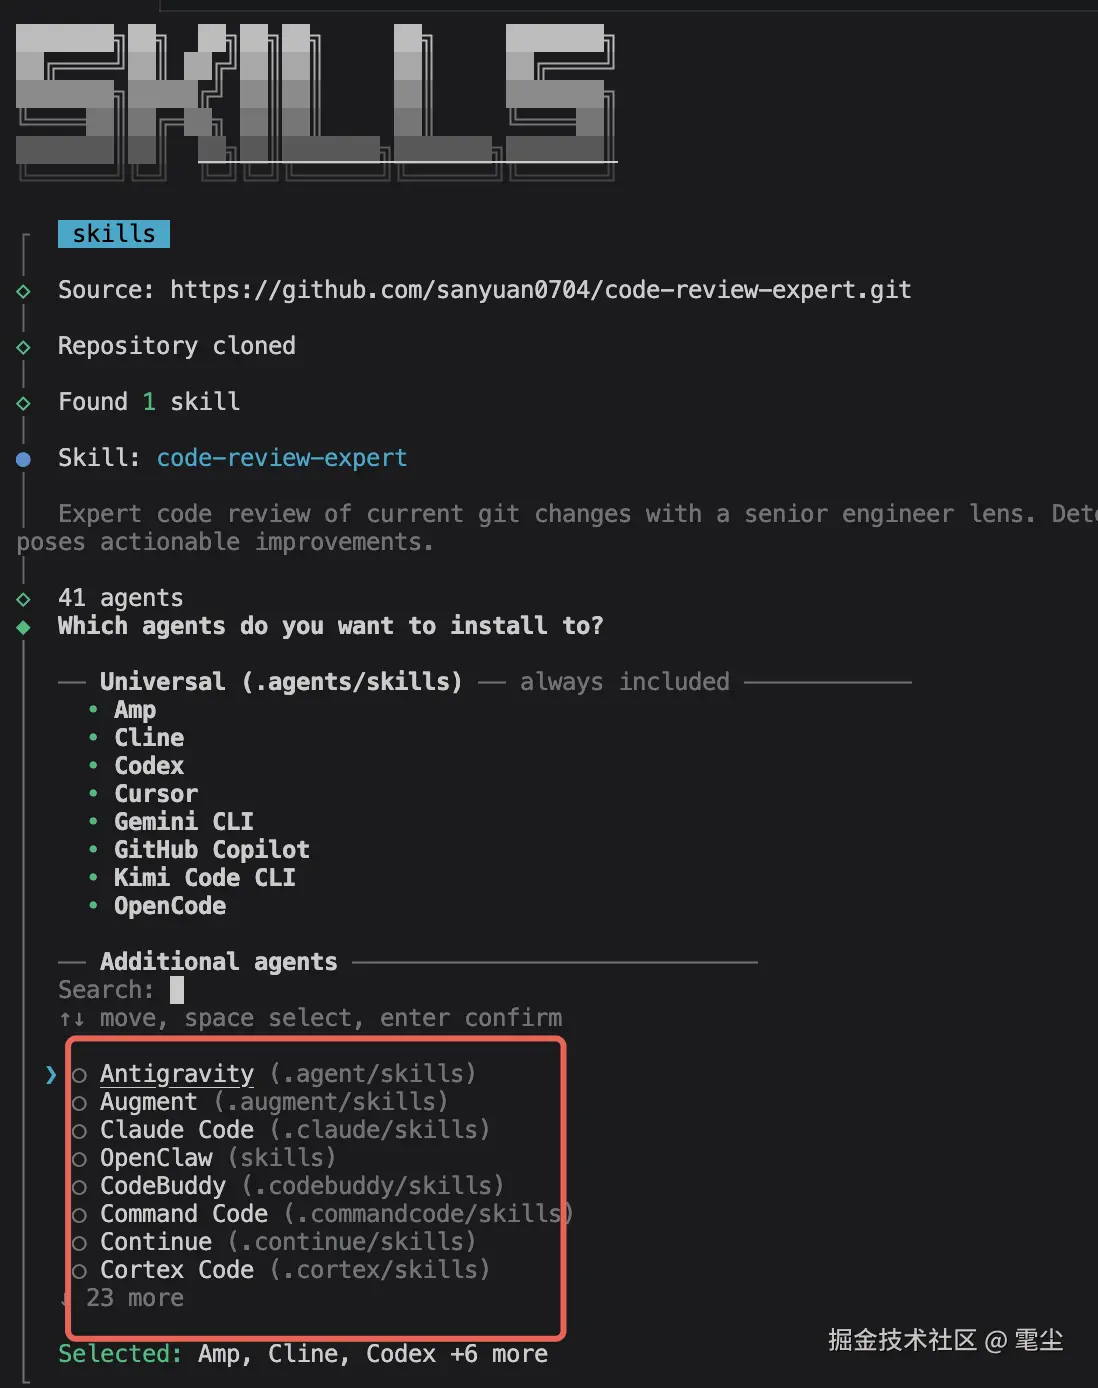Click the code-review-expert skill name

tap(282, 458)
